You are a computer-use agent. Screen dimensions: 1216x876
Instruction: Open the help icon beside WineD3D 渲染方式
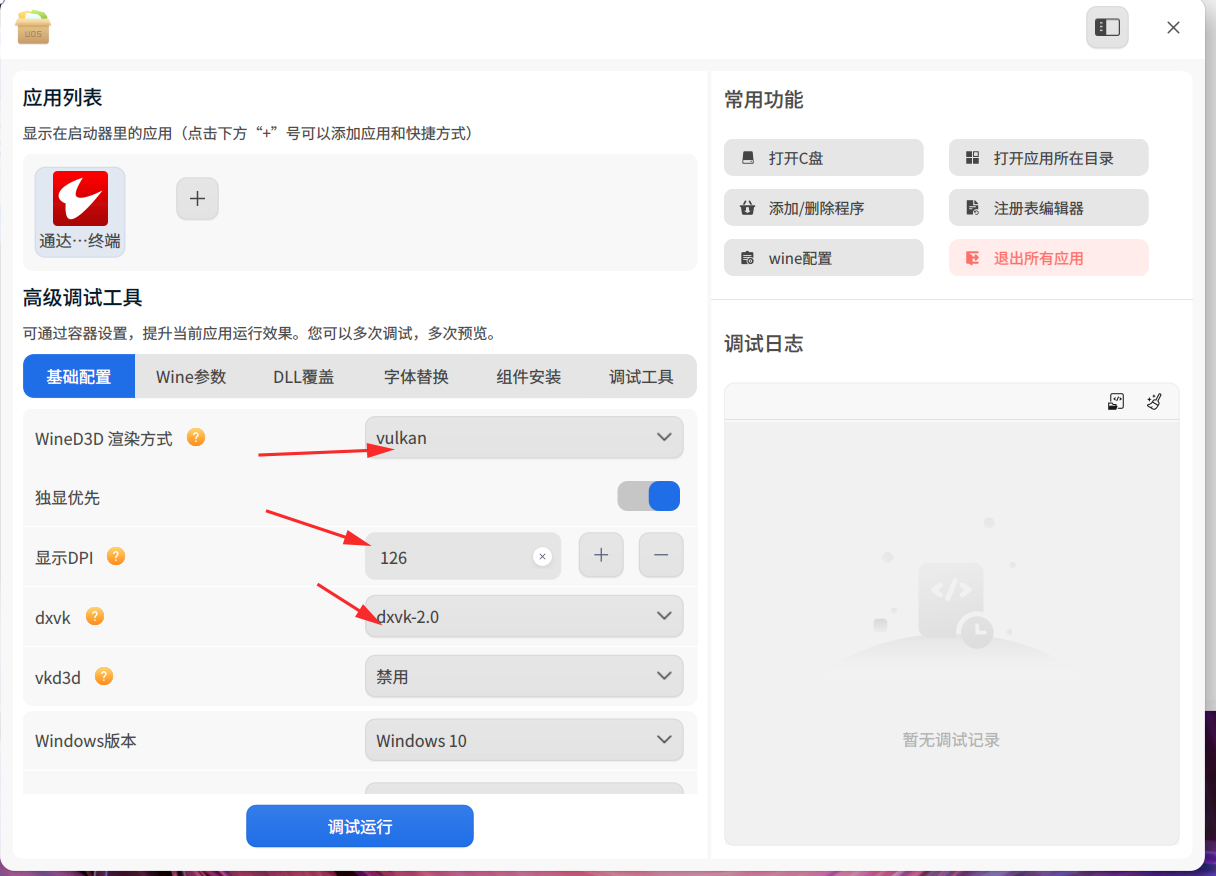(197, 437)
